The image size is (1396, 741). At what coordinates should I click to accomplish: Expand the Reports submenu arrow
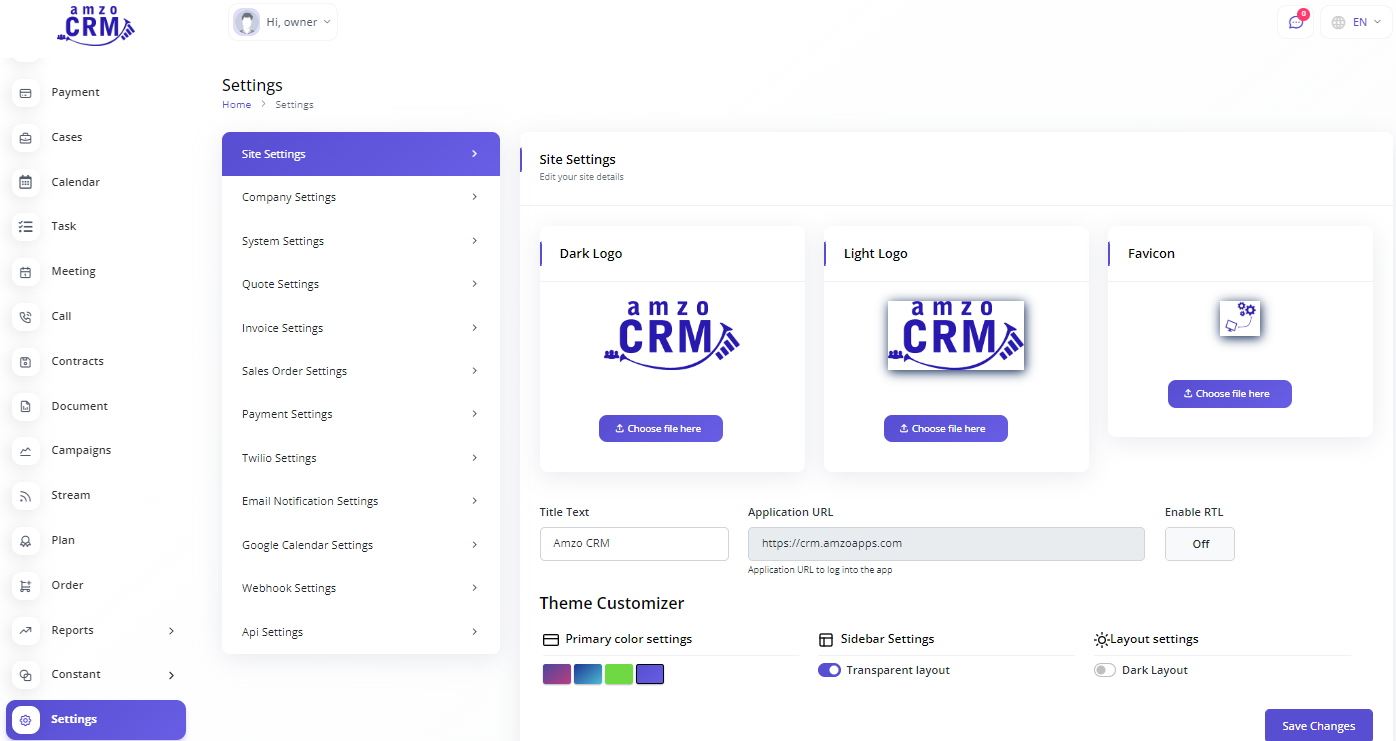171,631
